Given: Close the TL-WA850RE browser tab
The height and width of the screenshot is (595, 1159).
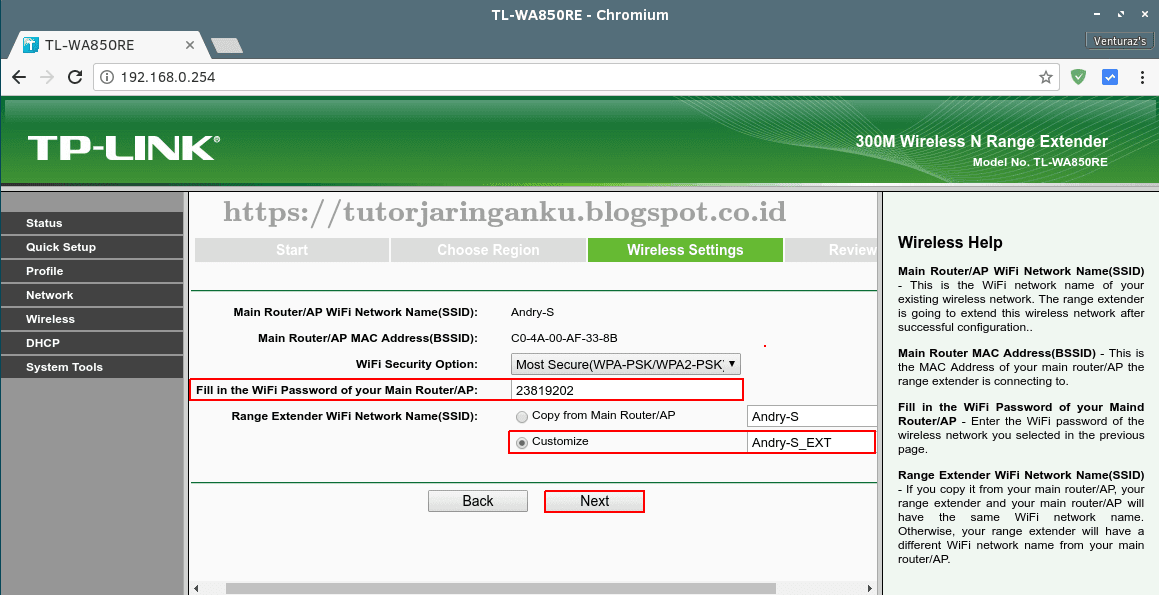Looking at the screenshot, I should [190, 45].
